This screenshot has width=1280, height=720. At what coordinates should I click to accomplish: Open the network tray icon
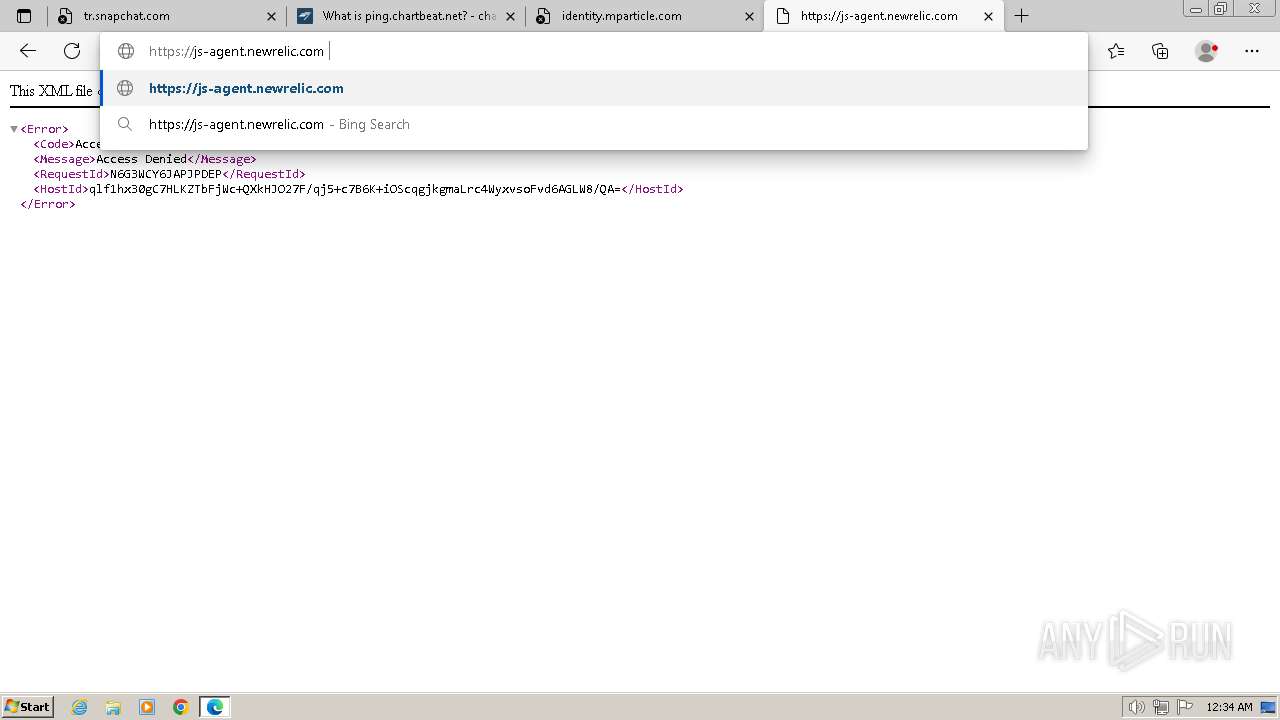[x=1161, y=707]
